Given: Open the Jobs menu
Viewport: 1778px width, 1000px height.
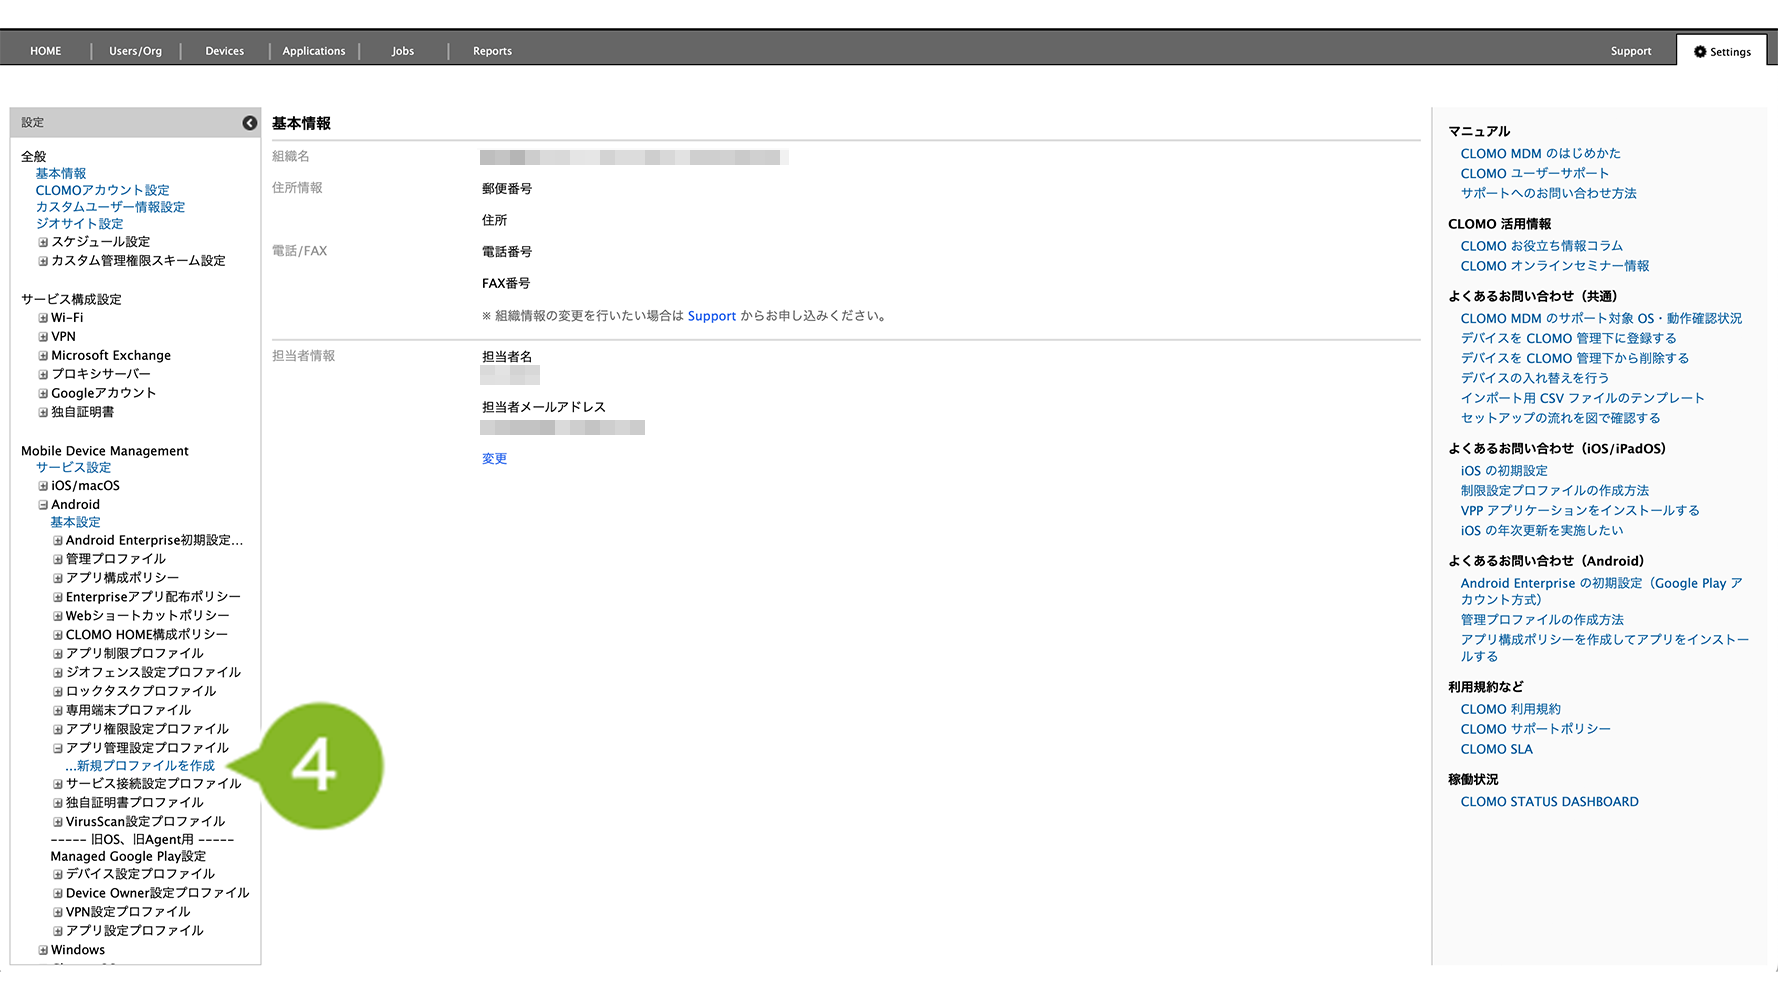Looking at the screenshot, I should coord(403,51).
